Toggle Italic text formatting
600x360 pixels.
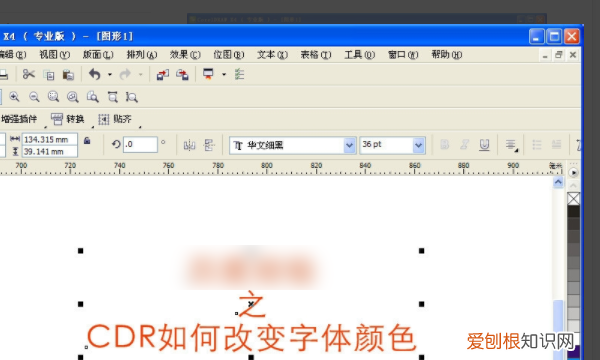465,144
